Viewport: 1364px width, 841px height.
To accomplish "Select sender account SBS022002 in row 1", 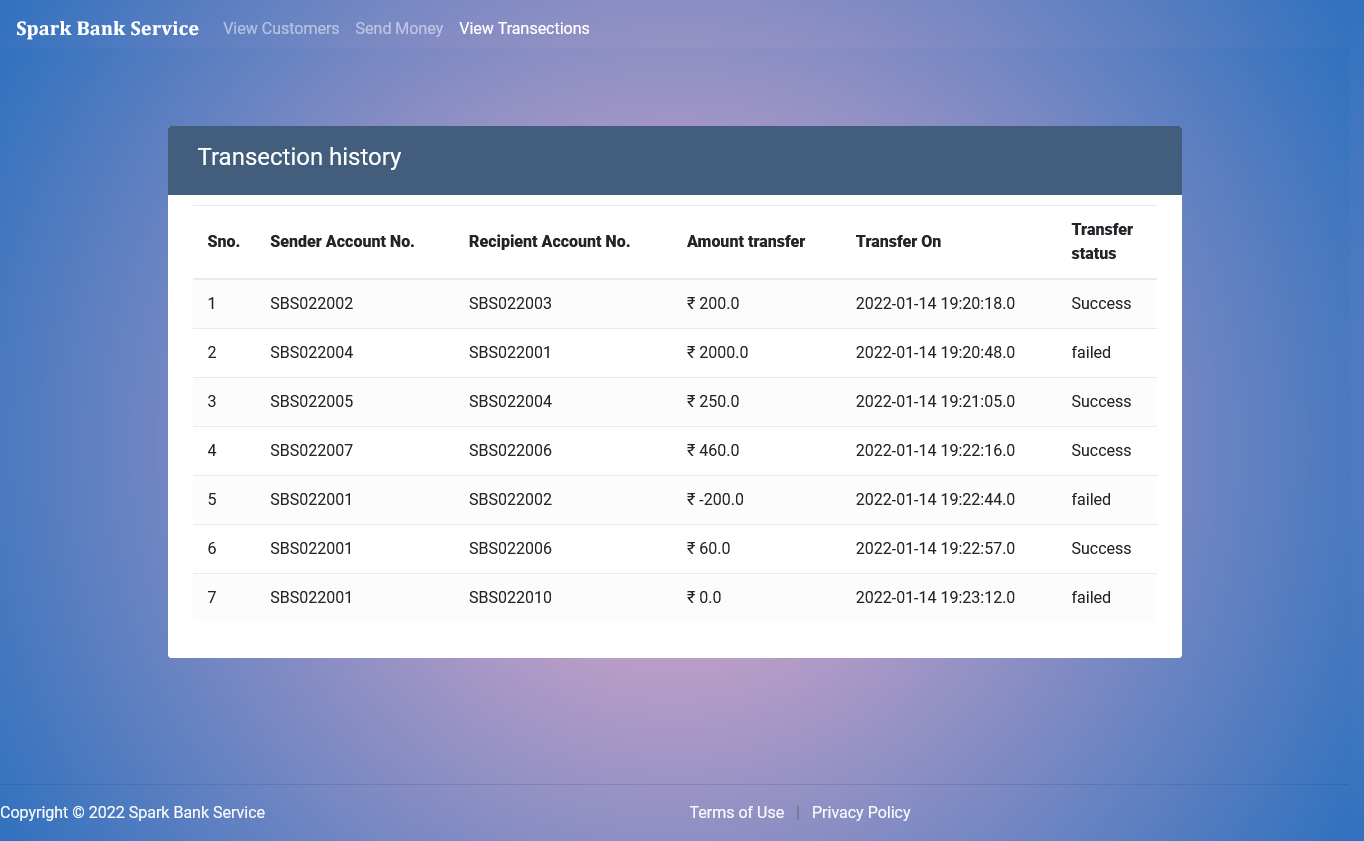I will [x=312, y=303].
